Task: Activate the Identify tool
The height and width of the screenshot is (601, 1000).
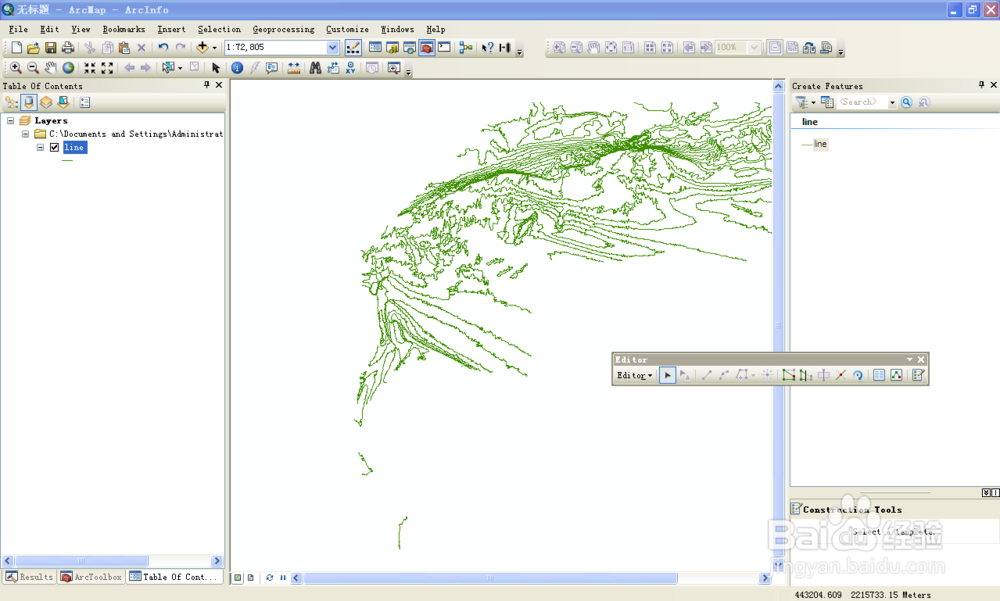Action: [237, 68]
